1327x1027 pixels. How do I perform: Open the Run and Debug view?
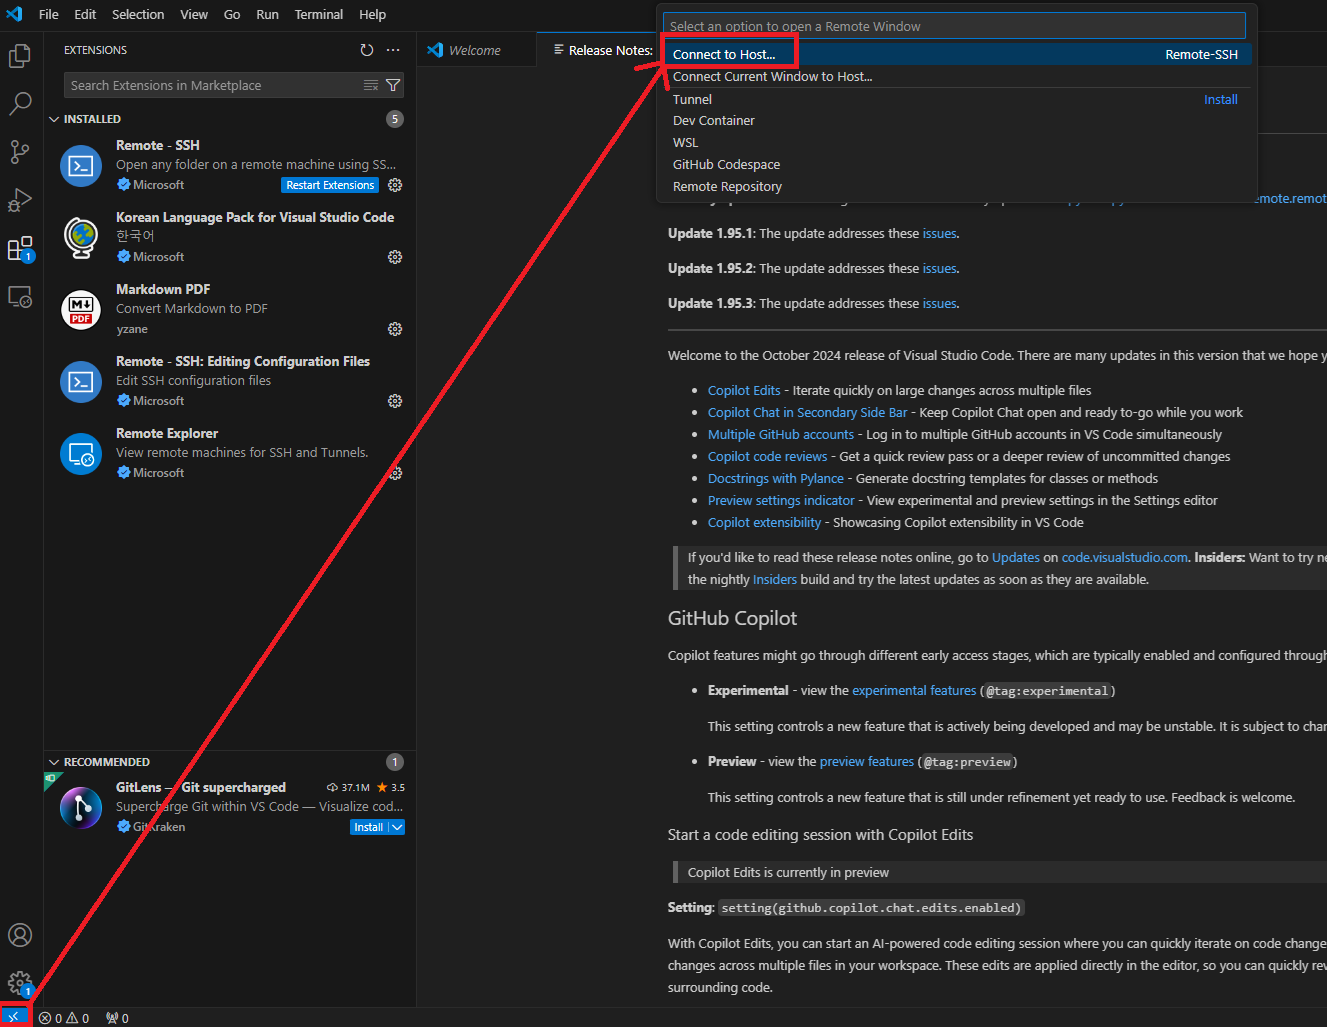[20, 199]
